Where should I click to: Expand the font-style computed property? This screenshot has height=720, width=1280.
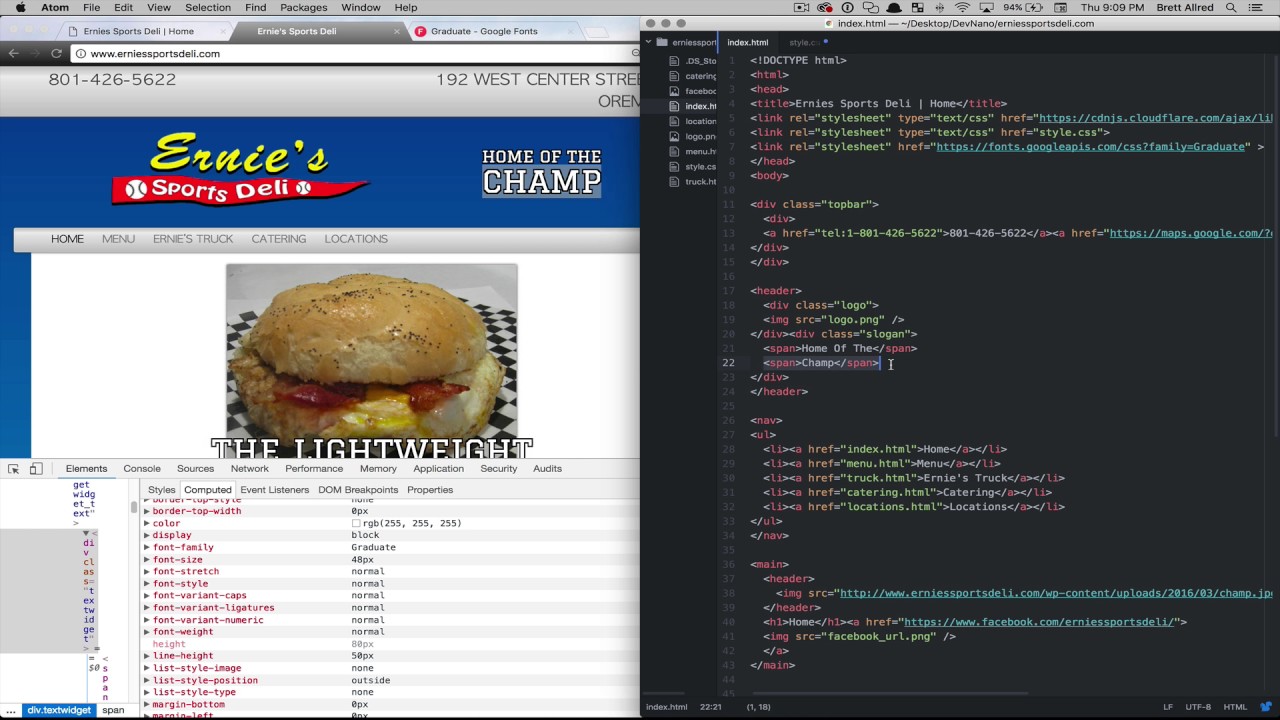147,584
